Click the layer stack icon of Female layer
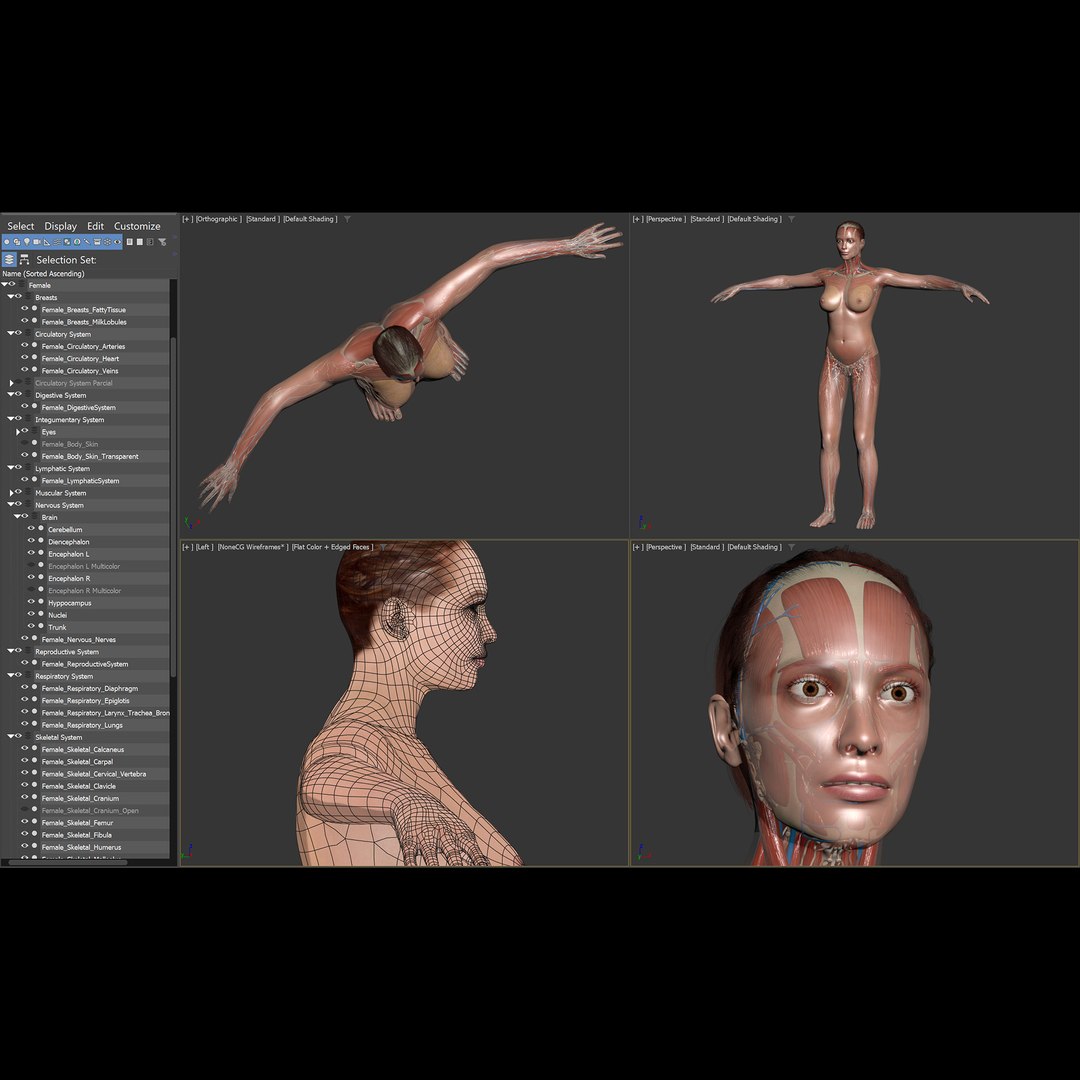 pos(21,284)
